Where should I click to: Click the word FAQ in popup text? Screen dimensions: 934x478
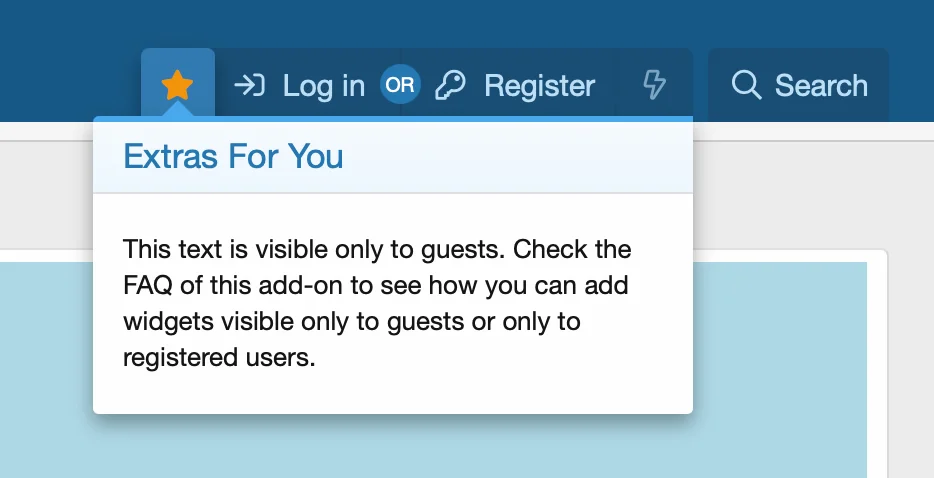pyautogui.click(x=149, y=285)
